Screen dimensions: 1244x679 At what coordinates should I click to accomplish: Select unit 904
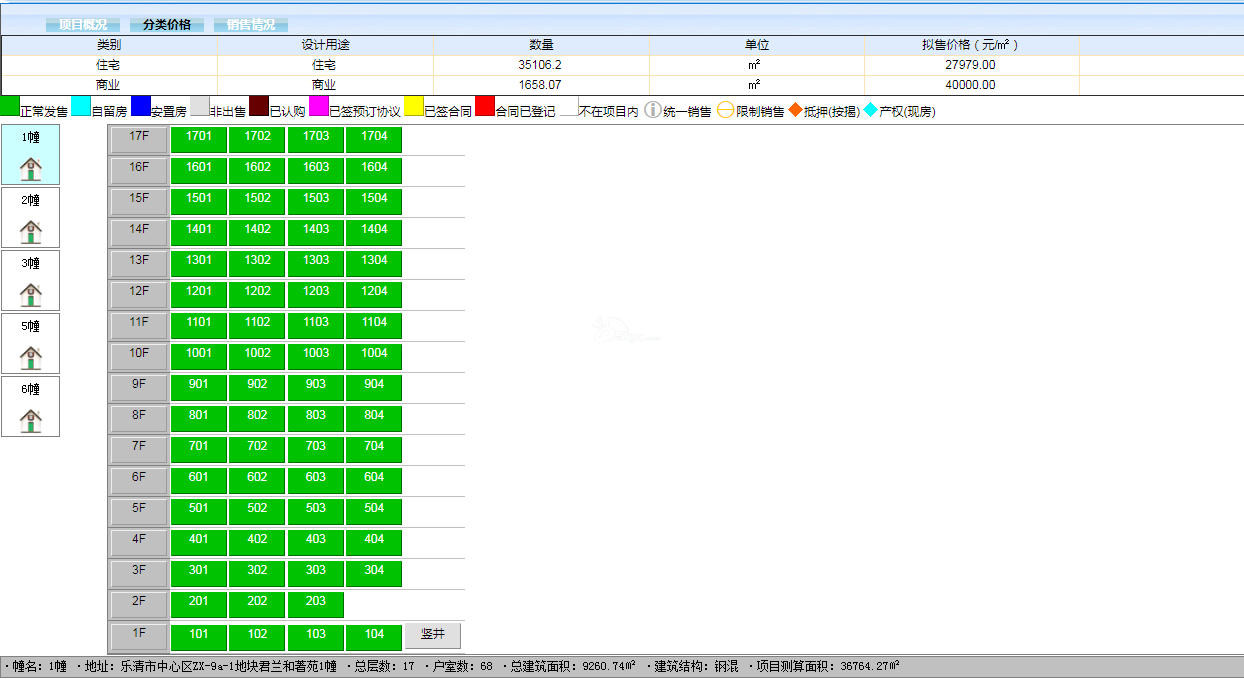point(374,388)
